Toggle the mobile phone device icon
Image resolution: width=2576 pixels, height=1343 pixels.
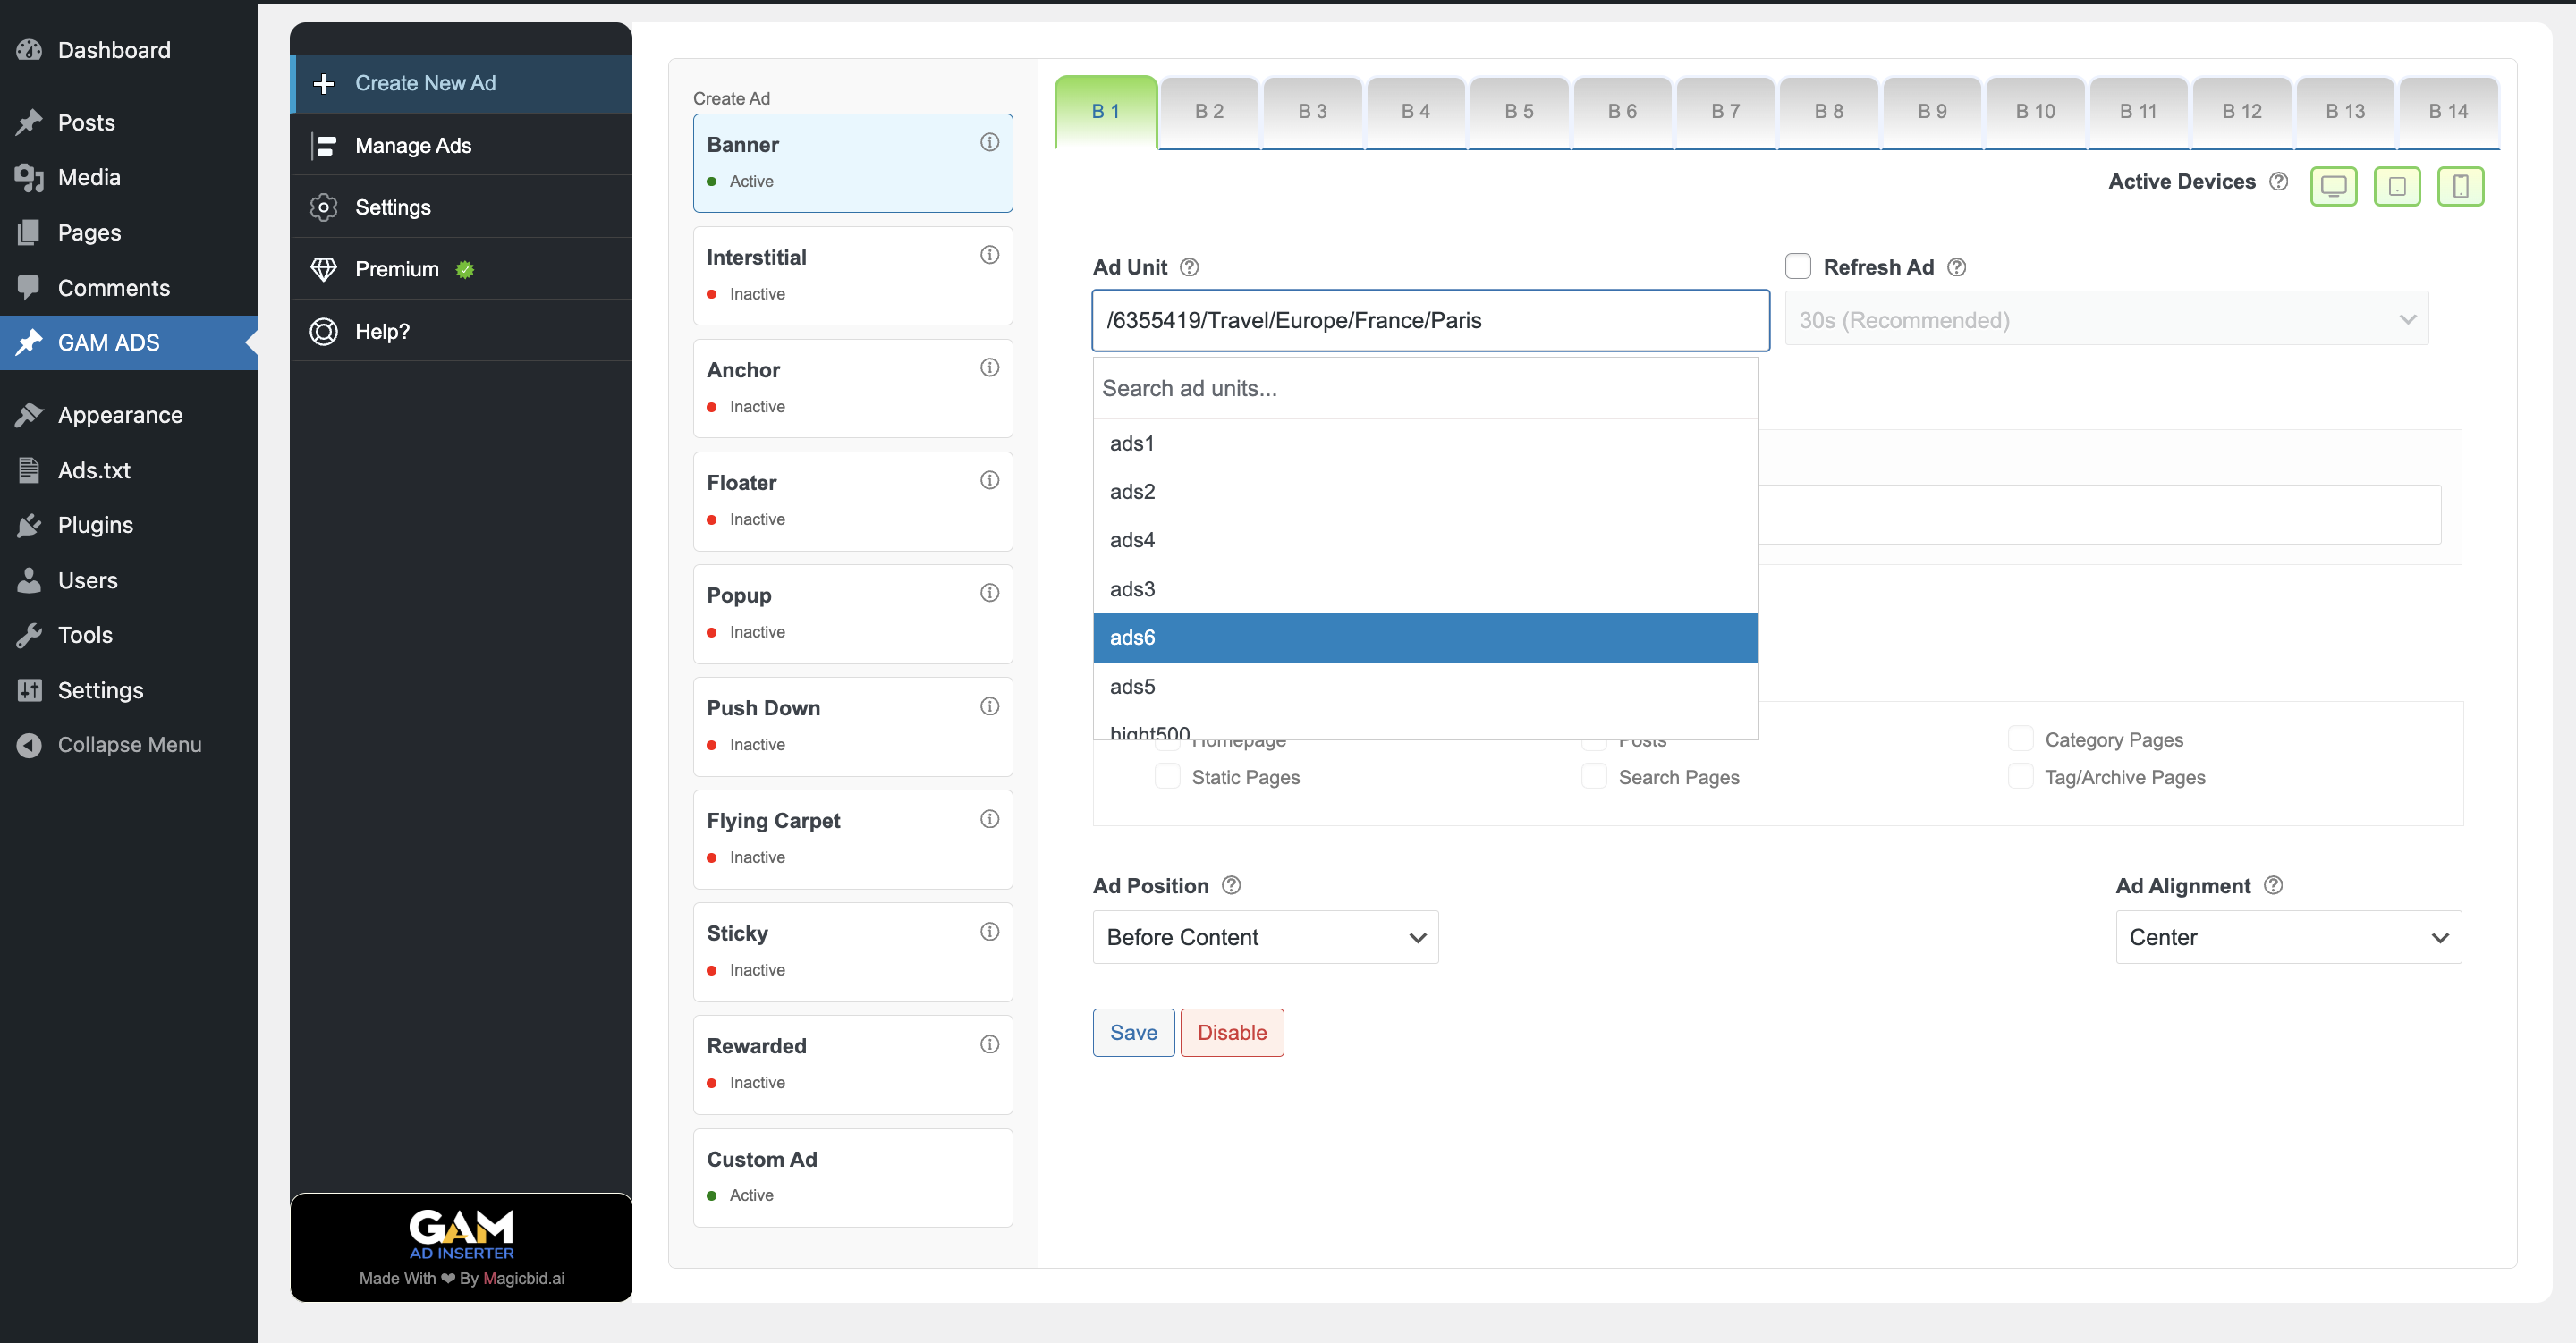click(2460, 186)
